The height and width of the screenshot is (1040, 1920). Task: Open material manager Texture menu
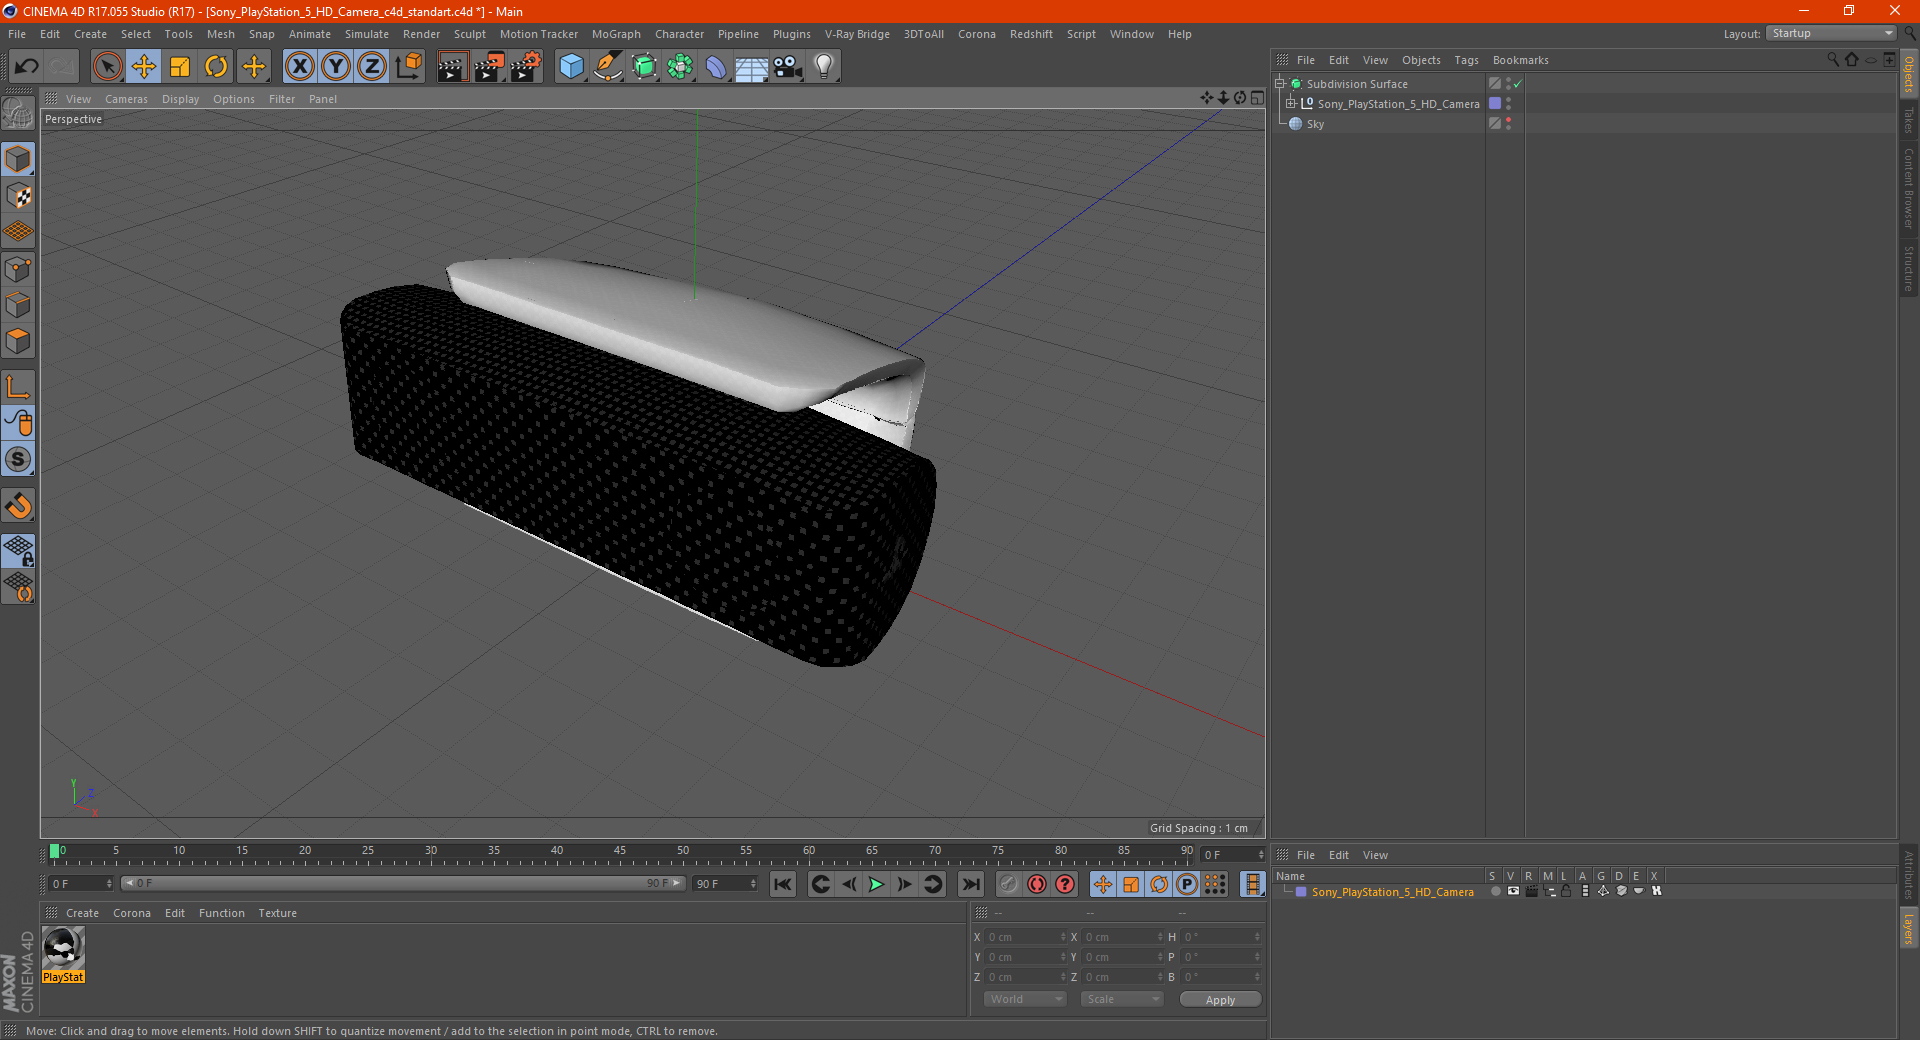click(278, 913)
